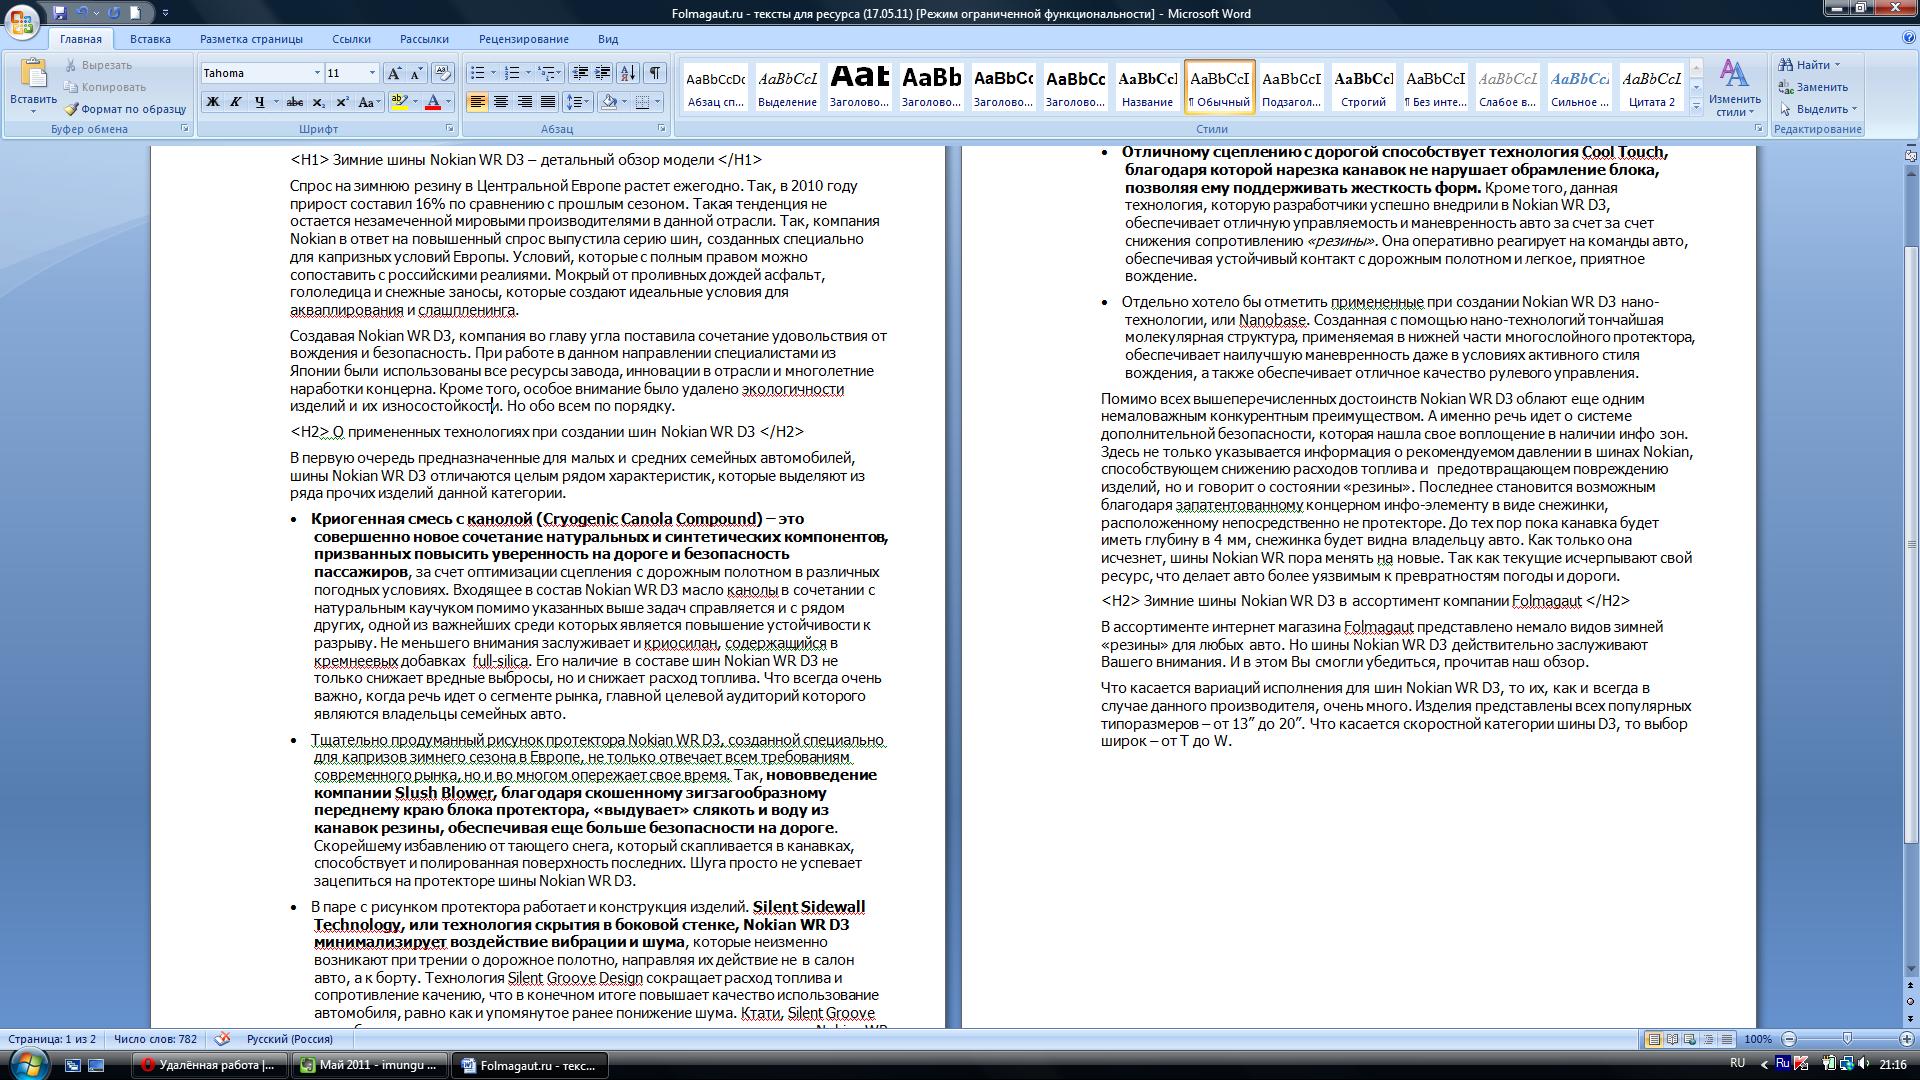This screenshot has height=1080, width=1920.
Task: Click the Удалённая работа taskbar item
Action: tap(208, 1065)
